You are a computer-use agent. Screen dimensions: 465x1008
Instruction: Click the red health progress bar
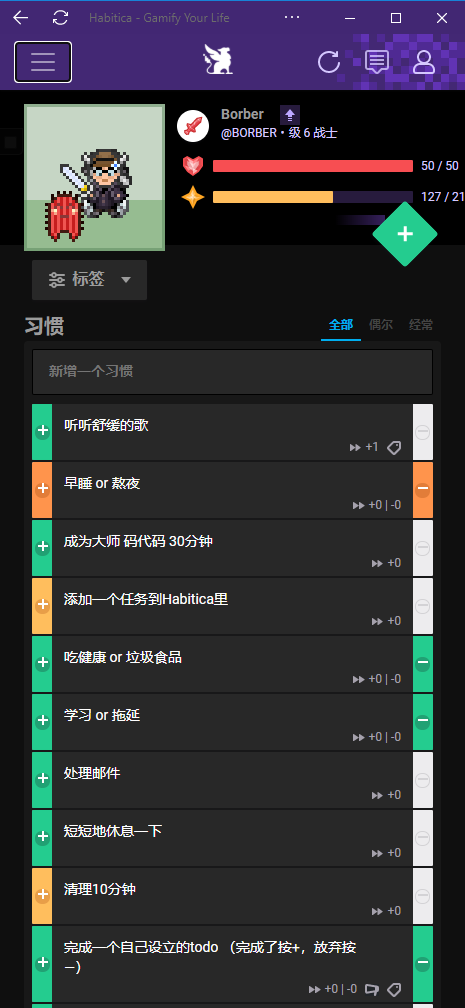pyautogui.click(x=313, y=166)
